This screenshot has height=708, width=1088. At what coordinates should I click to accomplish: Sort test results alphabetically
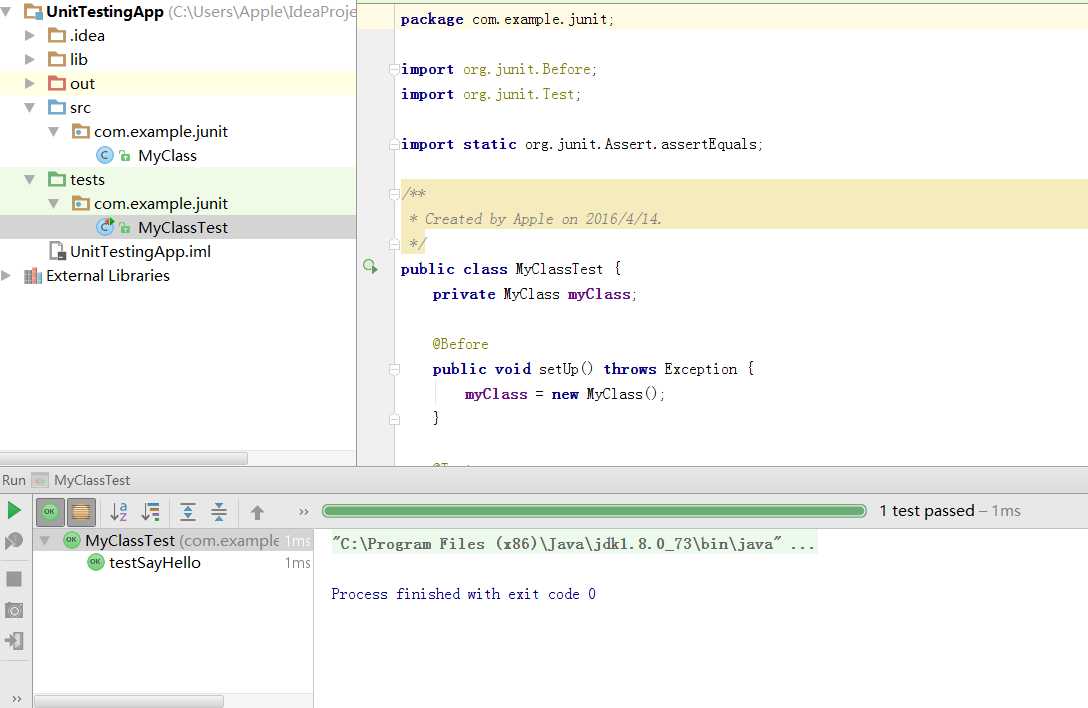[x=119, y=512]
